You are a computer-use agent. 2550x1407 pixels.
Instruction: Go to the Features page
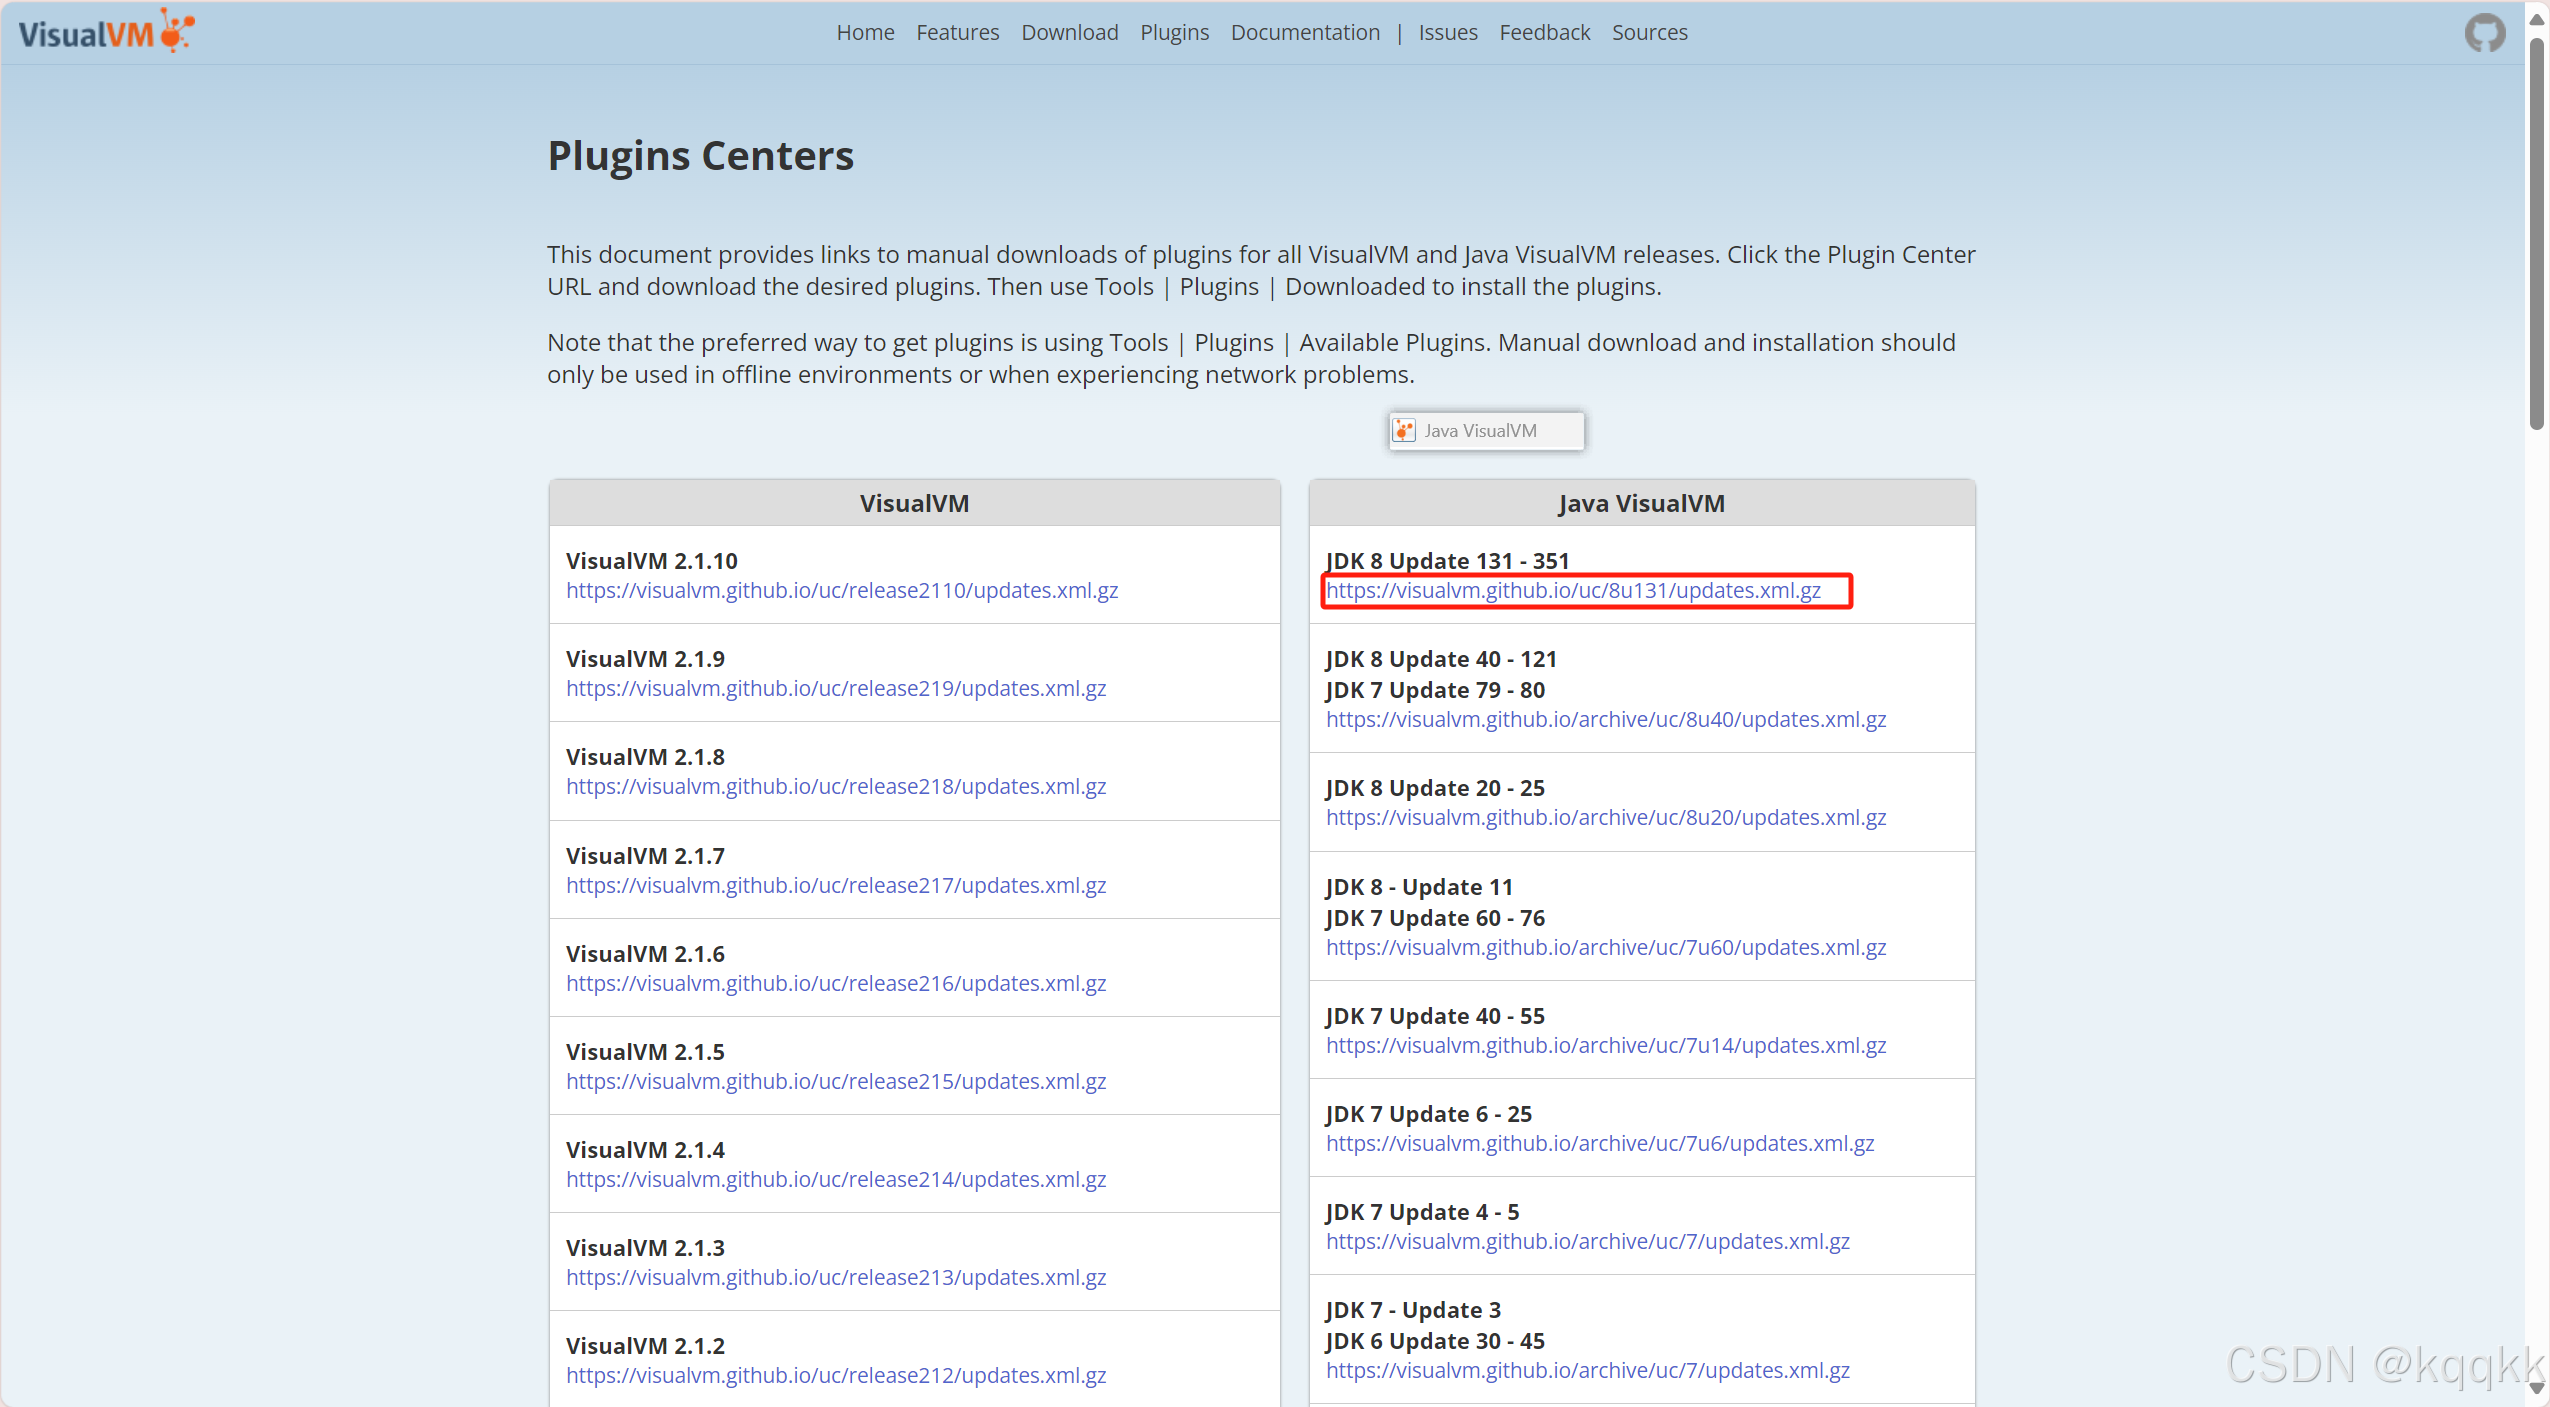pyautogui.click(x=957, y=33)
